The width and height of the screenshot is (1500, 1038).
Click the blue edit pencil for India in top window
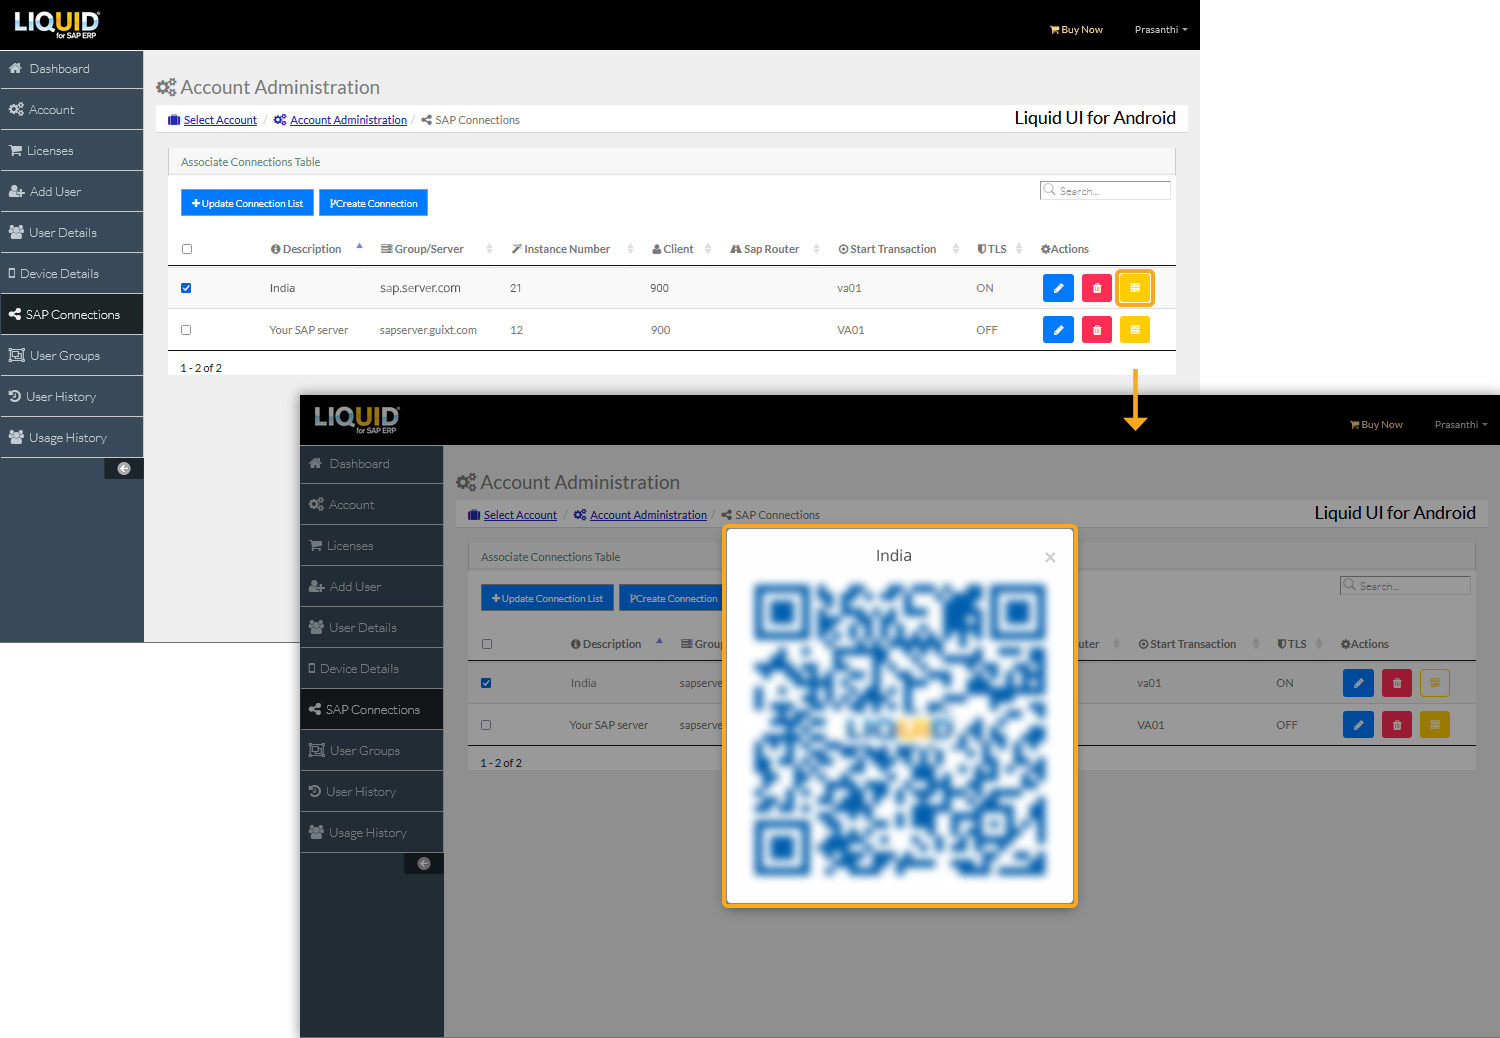(x=1058, y=288)
